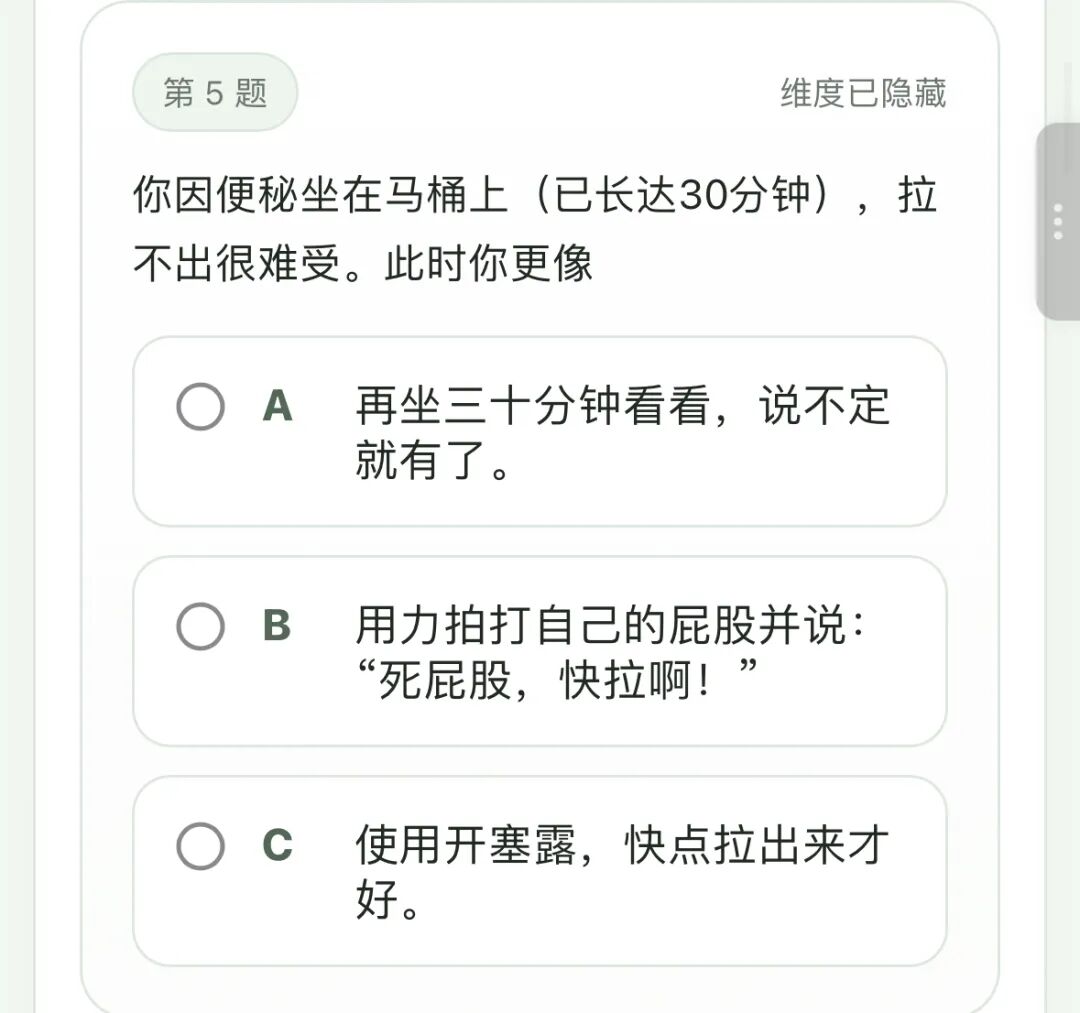1080x1013 pixels.
Task: Click the three-dot icon on the side handle
Action: (x=1059, y=221)
